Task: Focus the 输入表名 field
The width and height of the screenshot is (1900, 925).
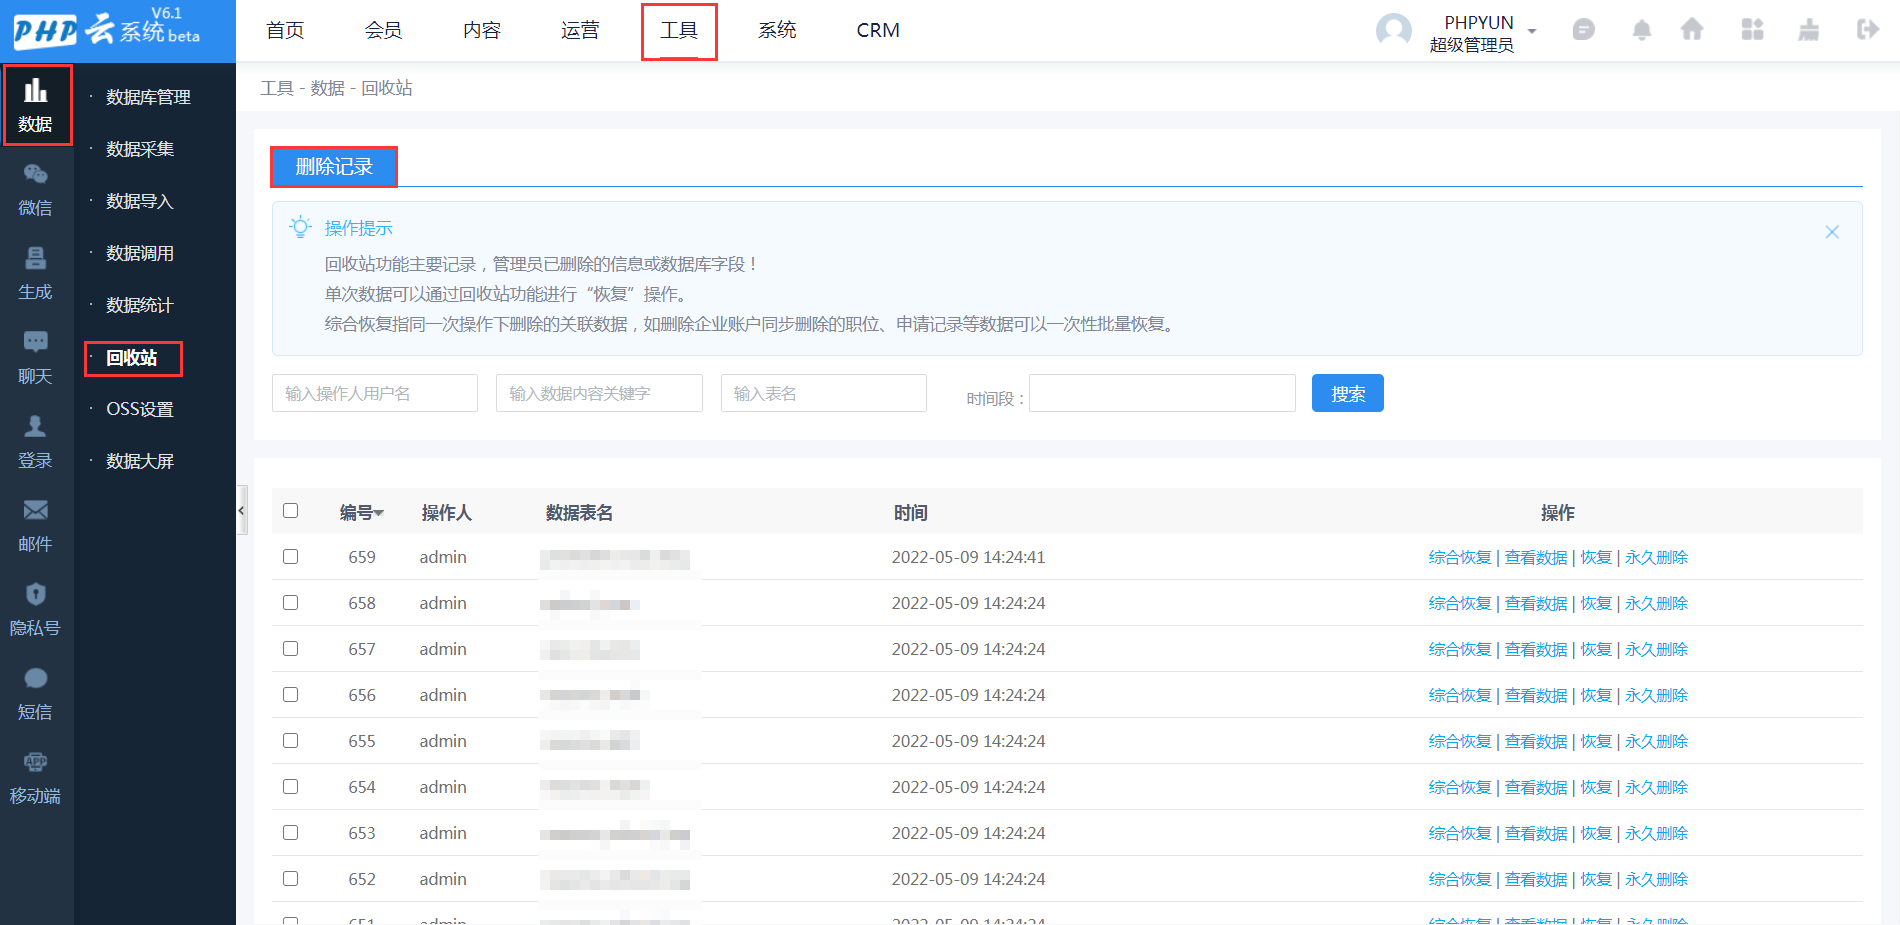Action: (824, 393)
